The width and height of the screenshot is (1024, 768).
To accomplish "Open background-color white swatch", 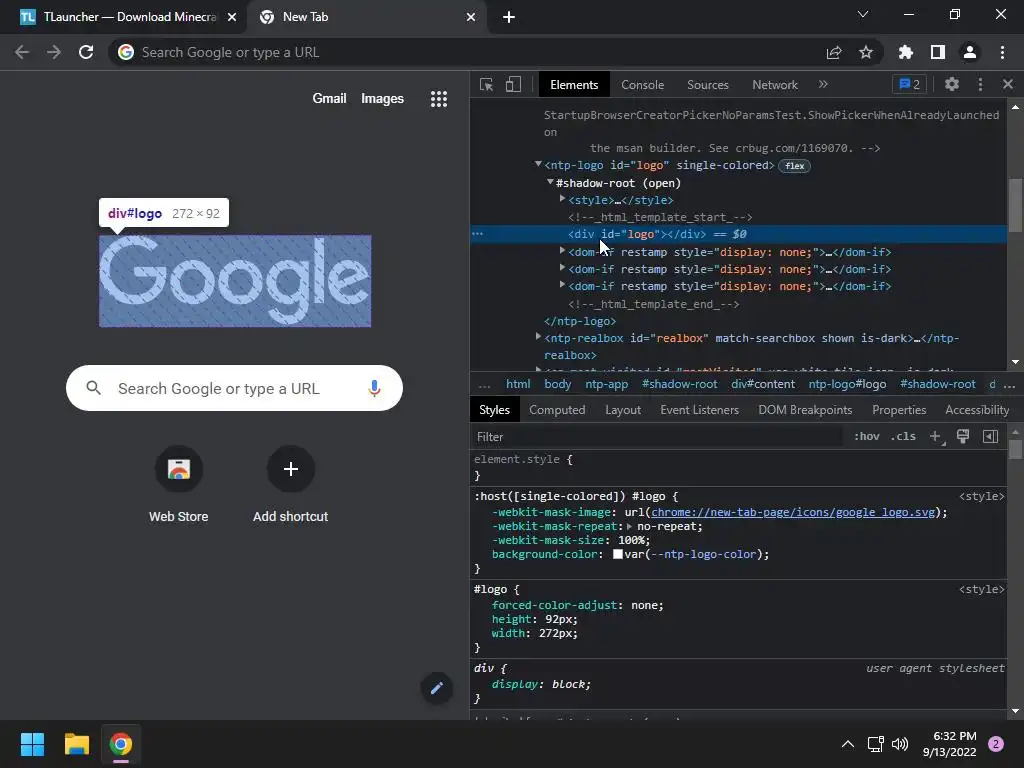I will (x=617, y=554).
